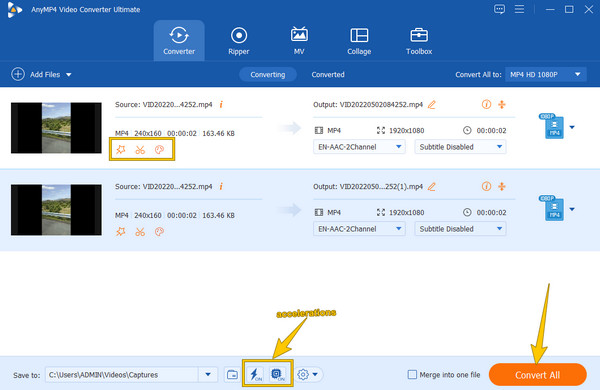Viewport: 600px width, 390px height.
Task: Click the enhance palette icon in first video row
Action: point(159,150)
